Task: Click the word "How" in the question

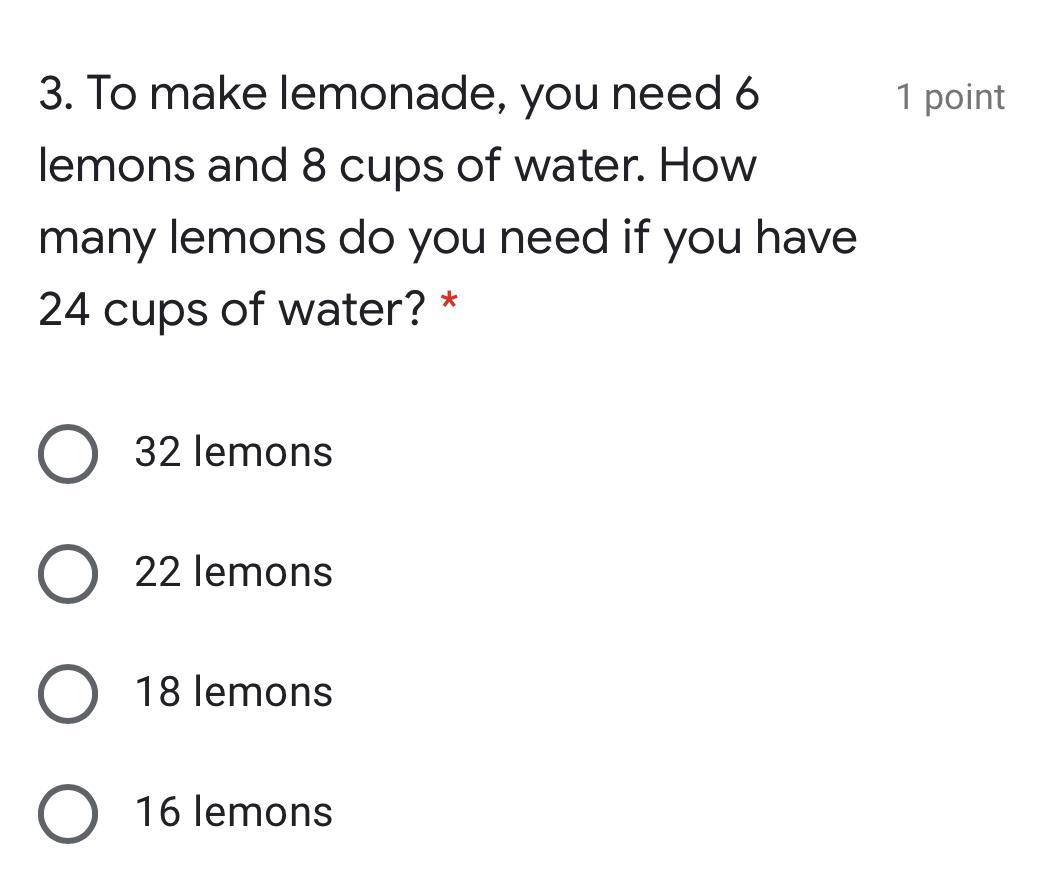Action: pyautogui.click(x=707, y=166)
